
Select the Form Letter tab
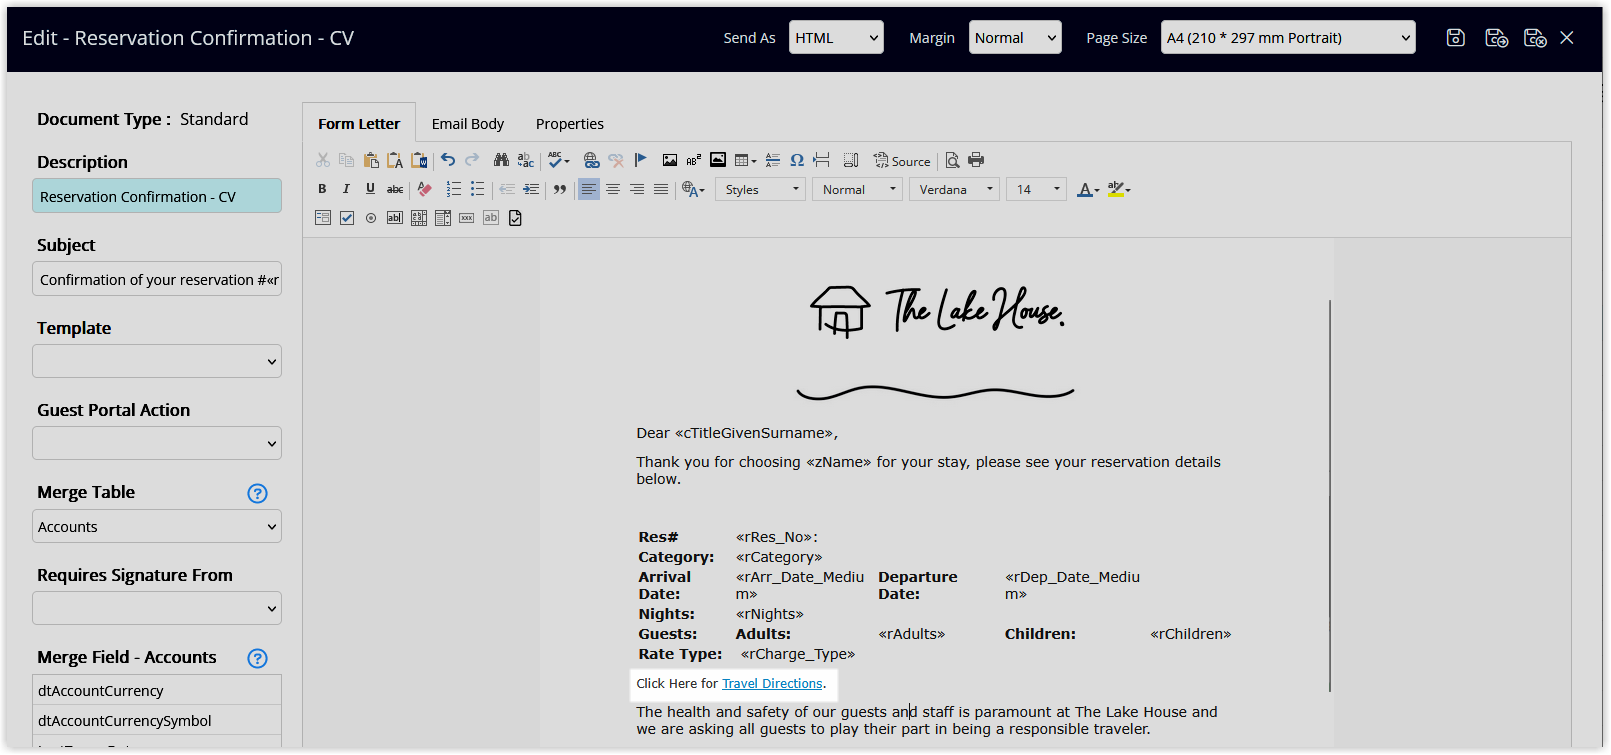click(x=359, y=124)
